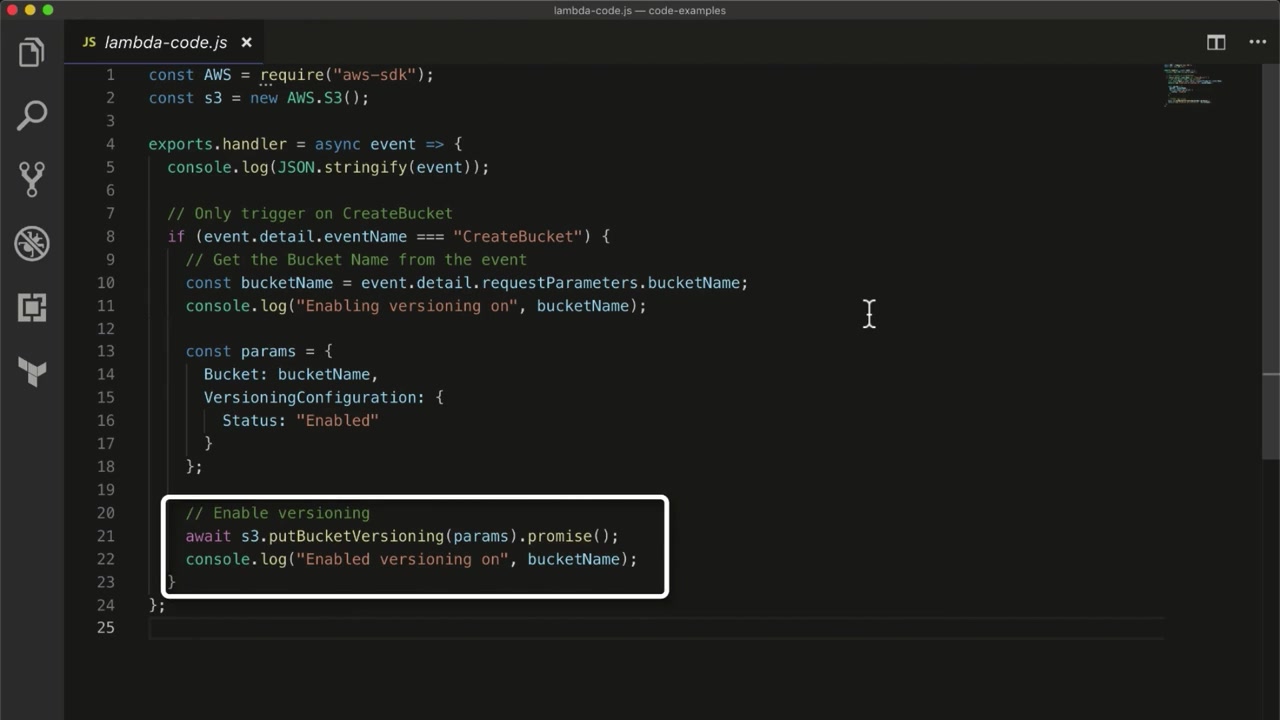Image resolution: width=1280 pixels, height=720 pixels.
Task: Click the green macOS fullscreen button
Action: pyautogui.click(x=47, y=10)
